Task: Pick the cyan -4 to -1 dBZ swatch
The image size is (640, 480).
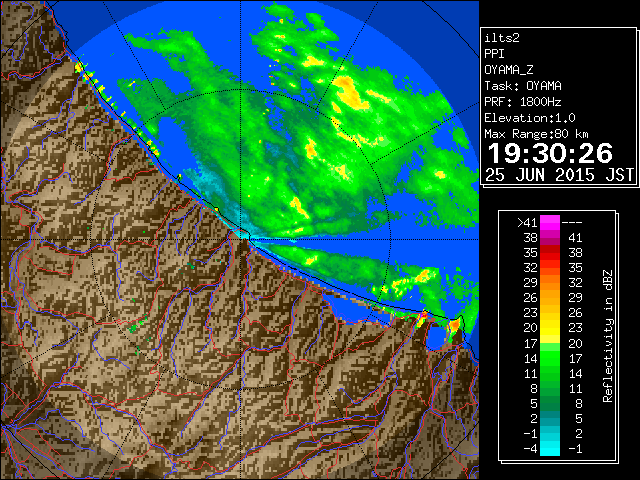Action: (550, 449)
